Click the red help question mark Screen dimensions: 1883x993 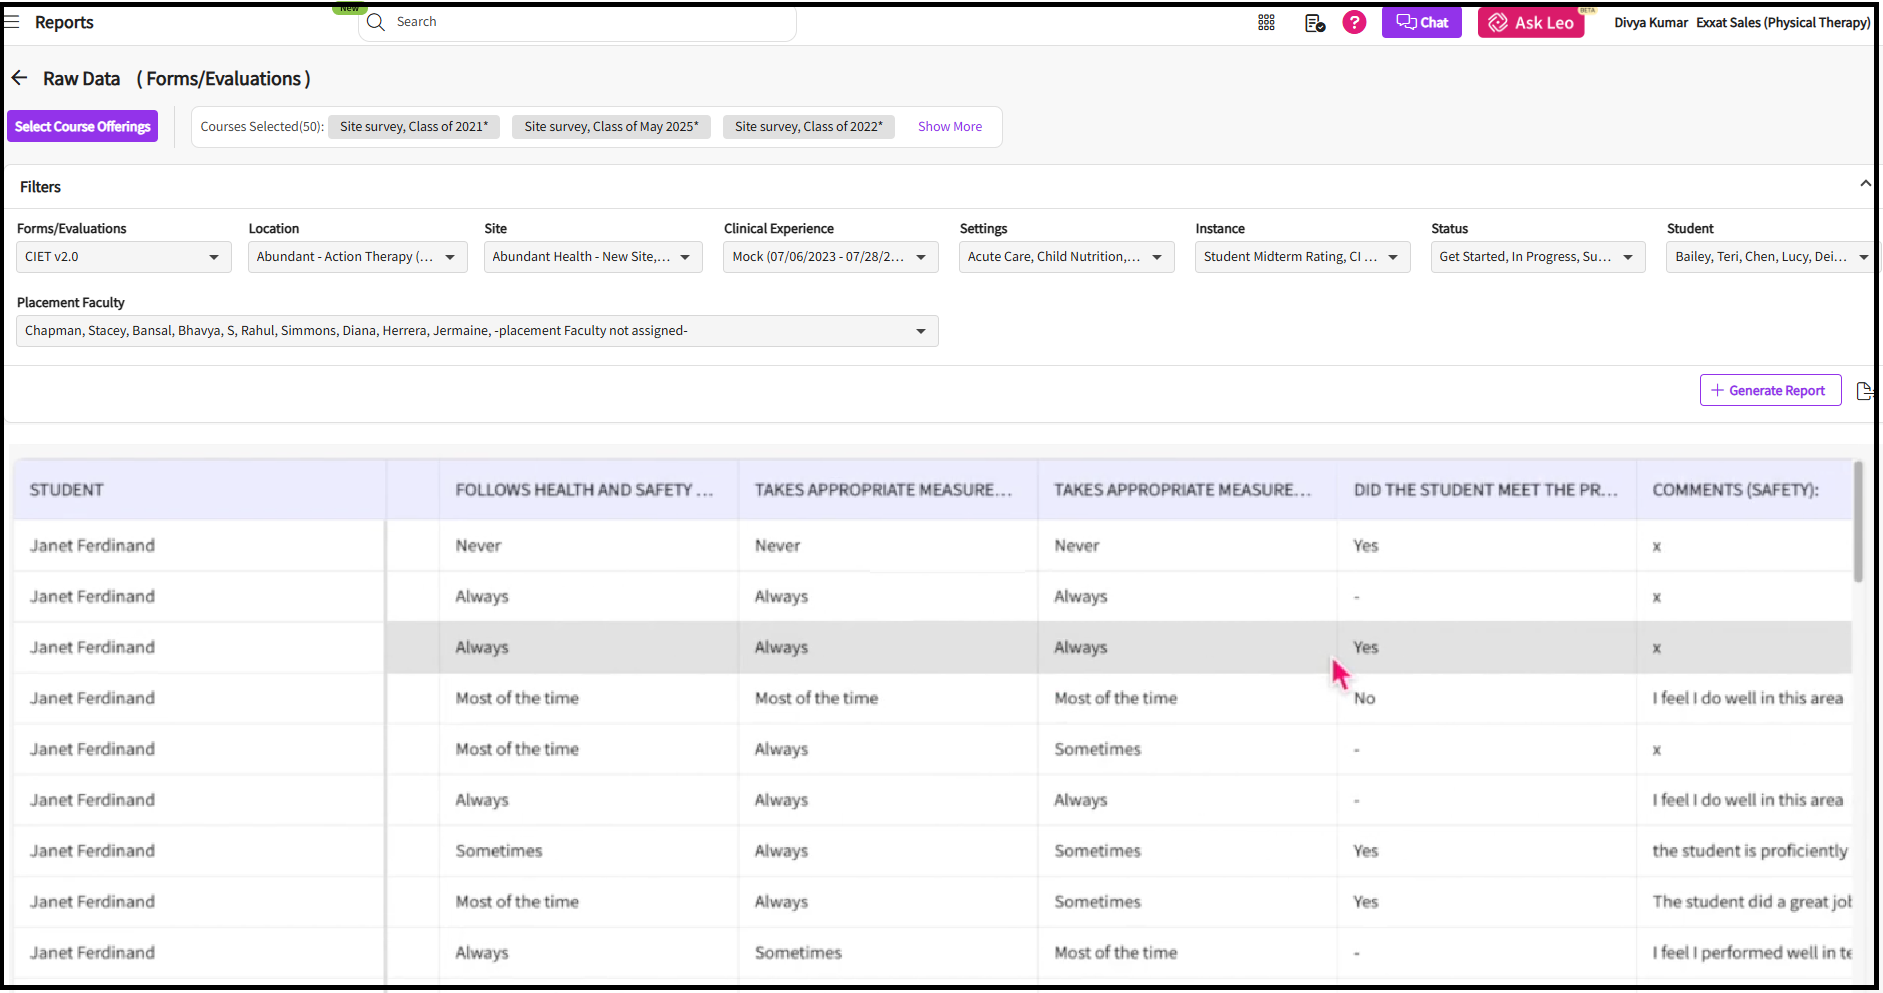pyautogui.click(x=1354, y=22)
